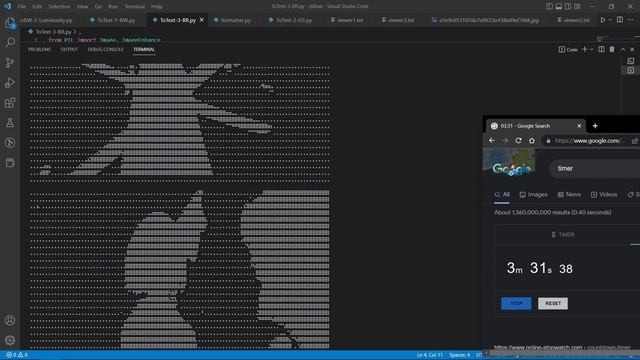The image size is (640, 360).
Task: Open the run button dropdown arrow
Action: click(610, 20)
